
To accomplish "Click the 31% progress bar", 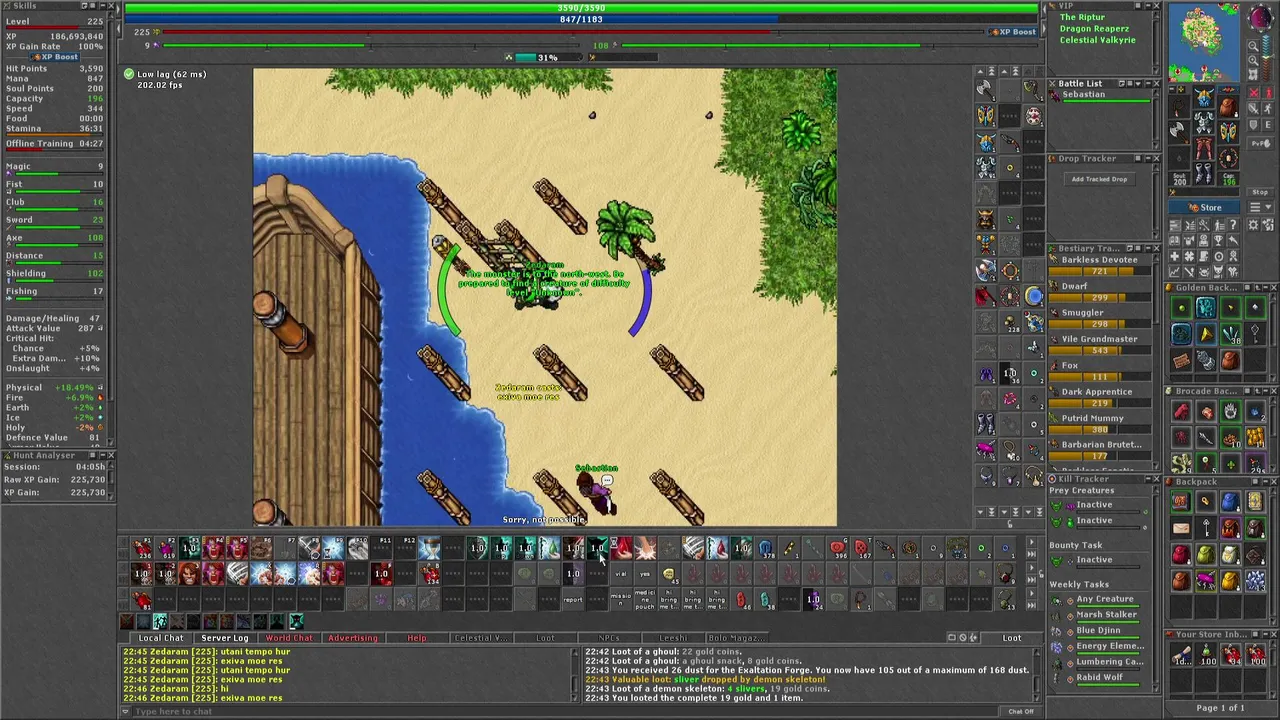I will pos(547,58).
